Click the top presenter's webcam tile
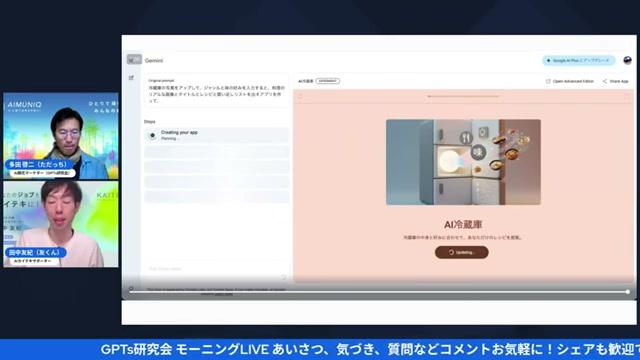 [61, 136]
